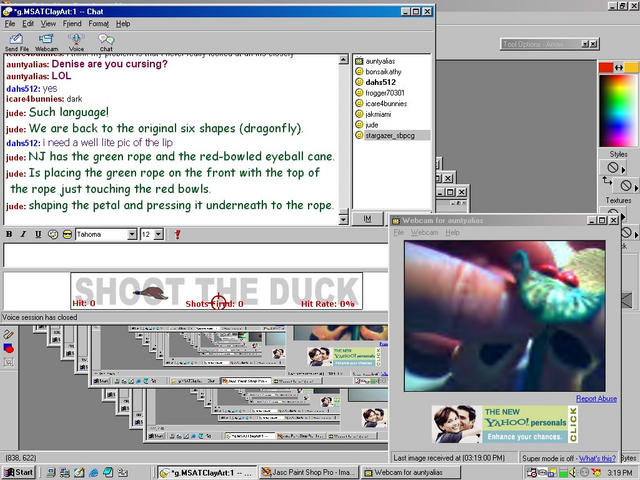Click the What's this? link
This screenshot has width=640, height=480.
coord(597,458)
